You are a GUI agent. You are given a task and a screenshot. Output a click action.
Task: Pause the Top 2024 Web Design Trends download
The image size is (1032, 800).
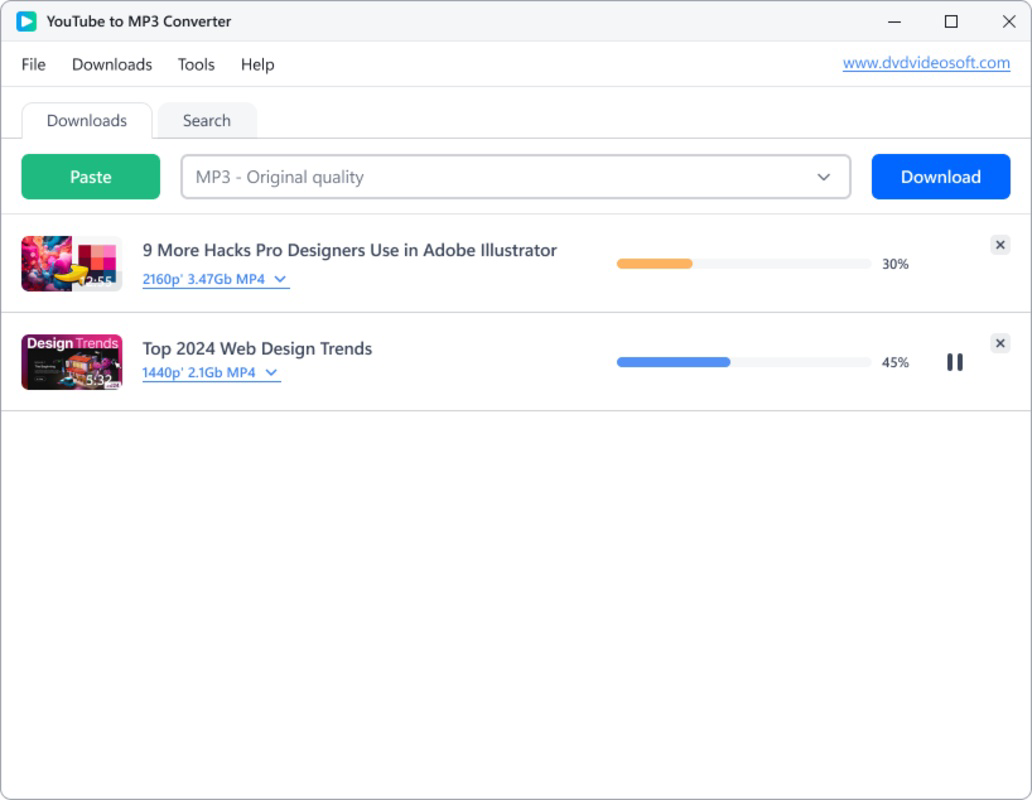(x=954, y=362)
